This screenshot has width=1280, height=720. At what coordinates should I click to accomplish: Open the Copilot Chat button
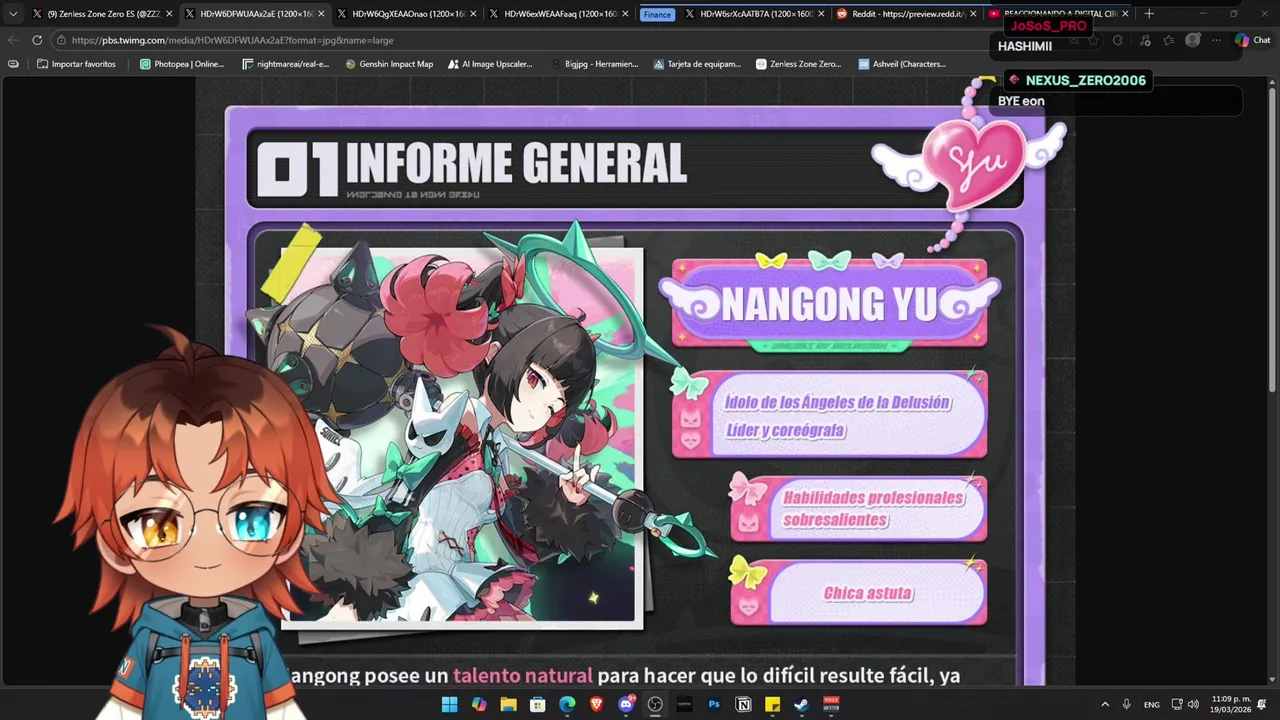[1252, 40]
